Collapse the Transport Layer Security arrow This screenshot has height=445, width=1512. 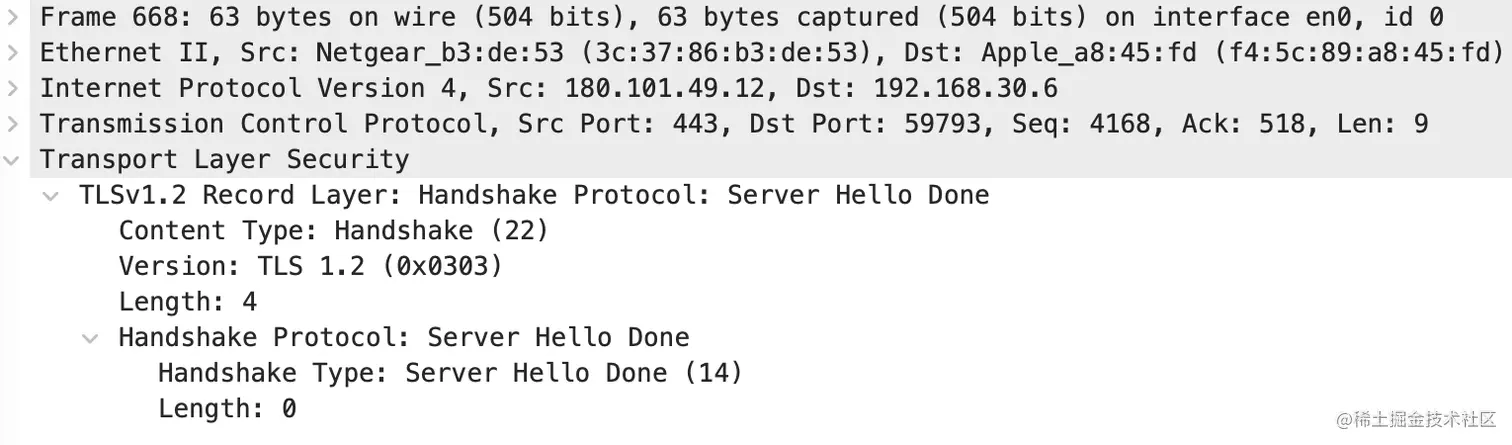(12, 160)
